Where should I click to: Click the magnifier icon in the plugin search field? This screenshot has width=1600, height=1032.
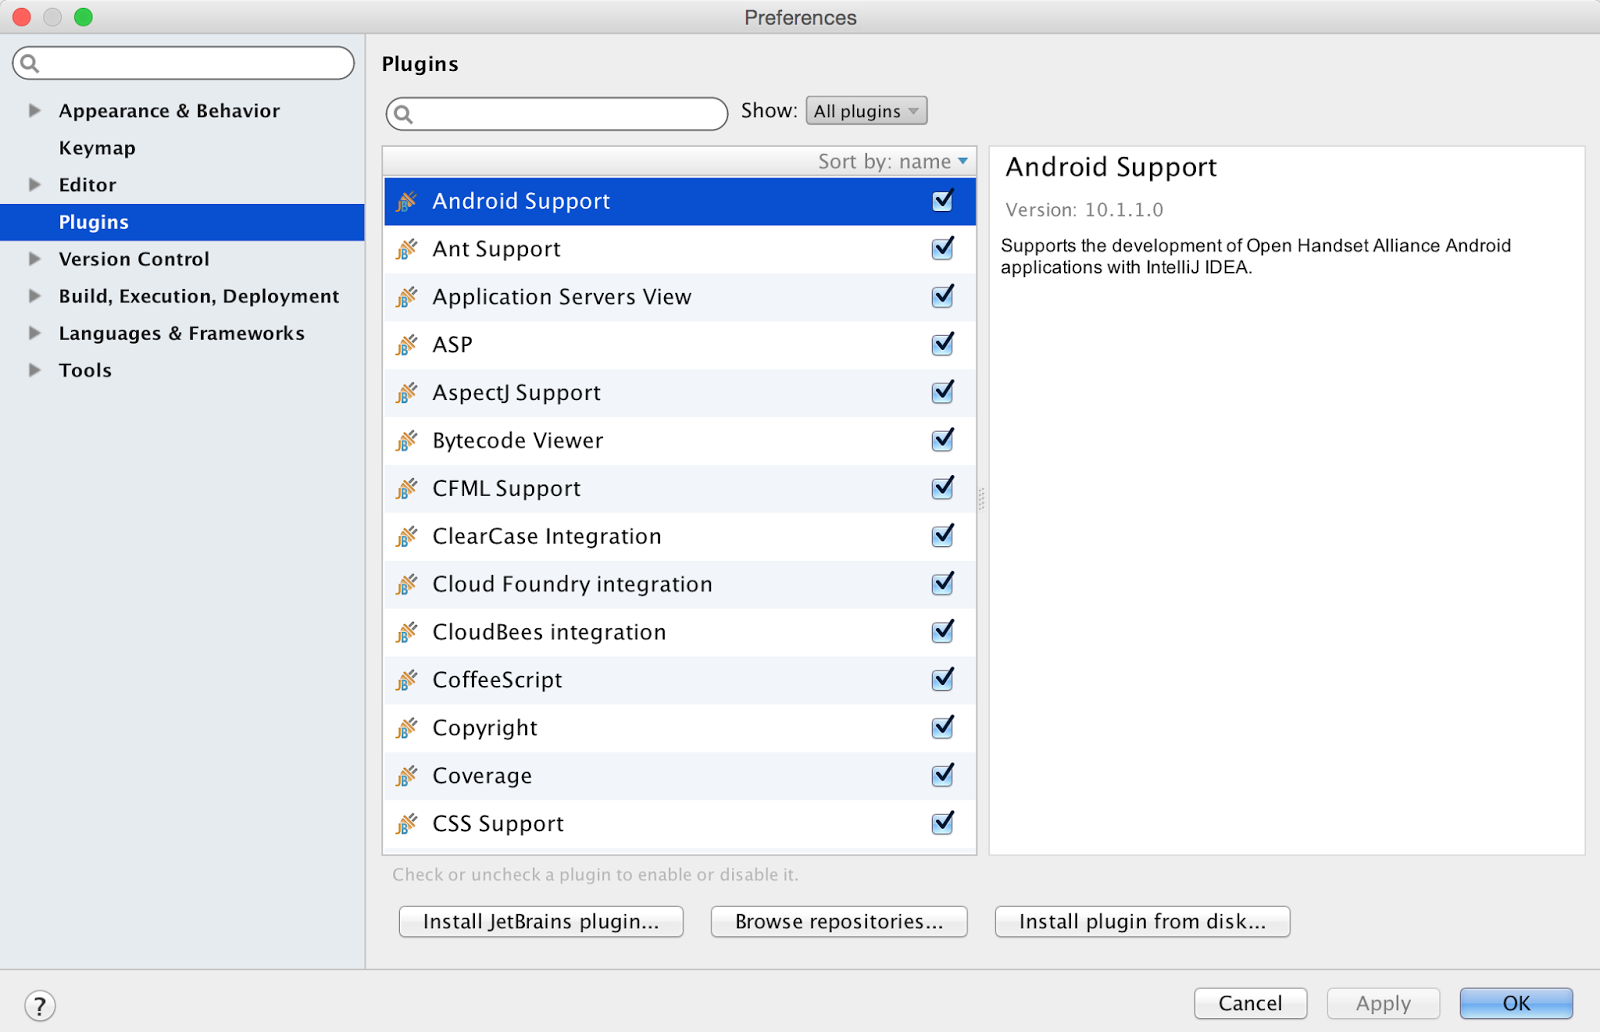tap(404, 113)
